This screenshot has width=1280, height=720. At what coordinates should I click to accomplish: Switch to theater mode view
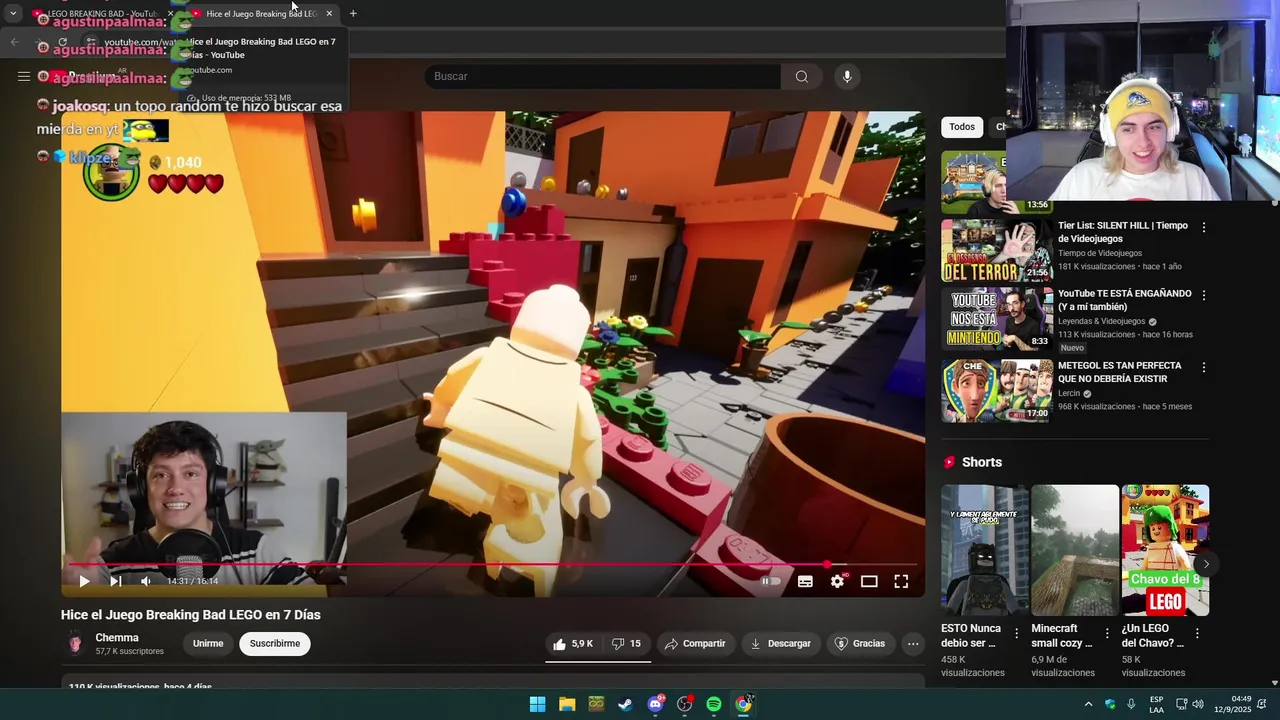tap(869, 581)
